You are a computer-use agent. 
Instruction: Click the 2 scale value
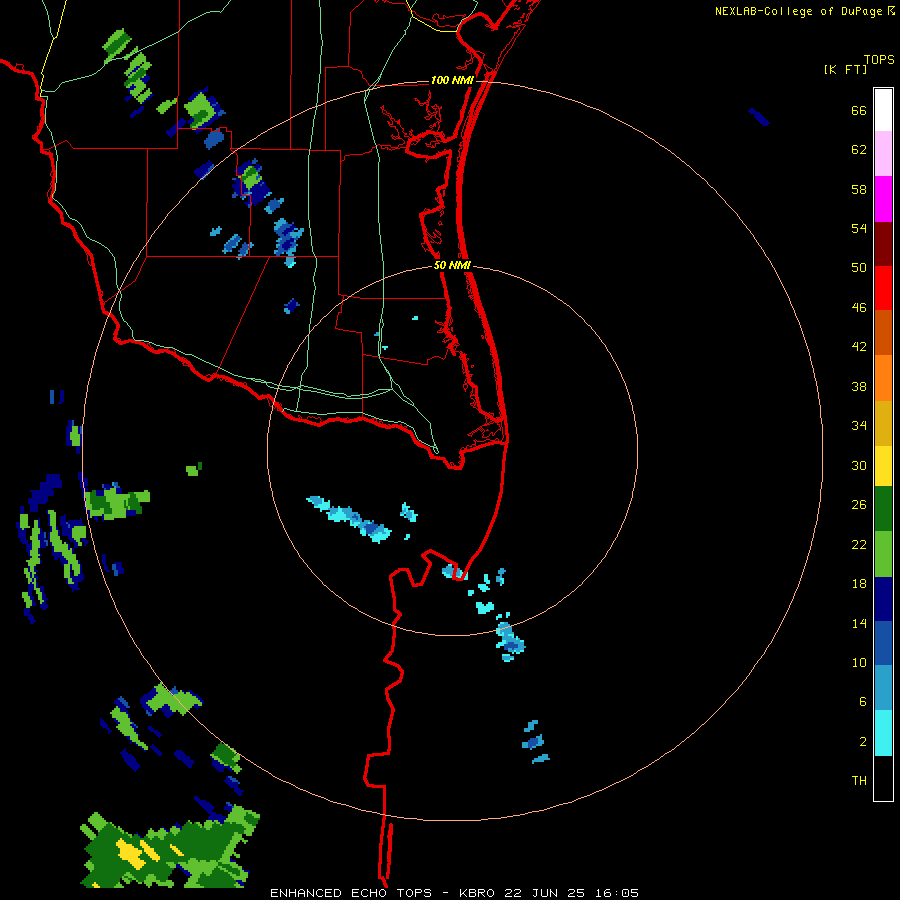coord(863,742)
